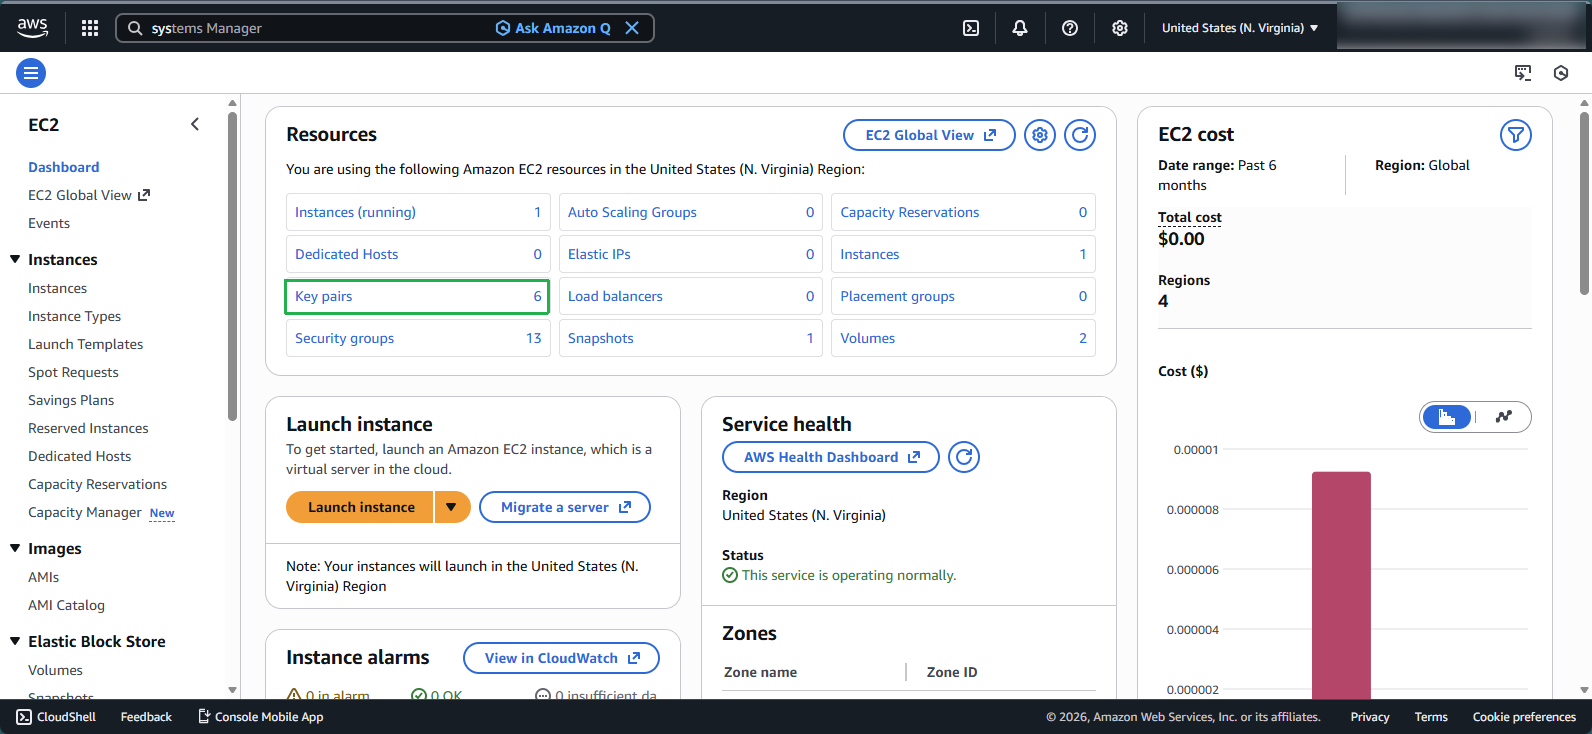Viewport: 1592px width, 734px height.
Task: Open Capacity Reservations in sidebar
Action: pyautogui.click(x=98, y=484)
